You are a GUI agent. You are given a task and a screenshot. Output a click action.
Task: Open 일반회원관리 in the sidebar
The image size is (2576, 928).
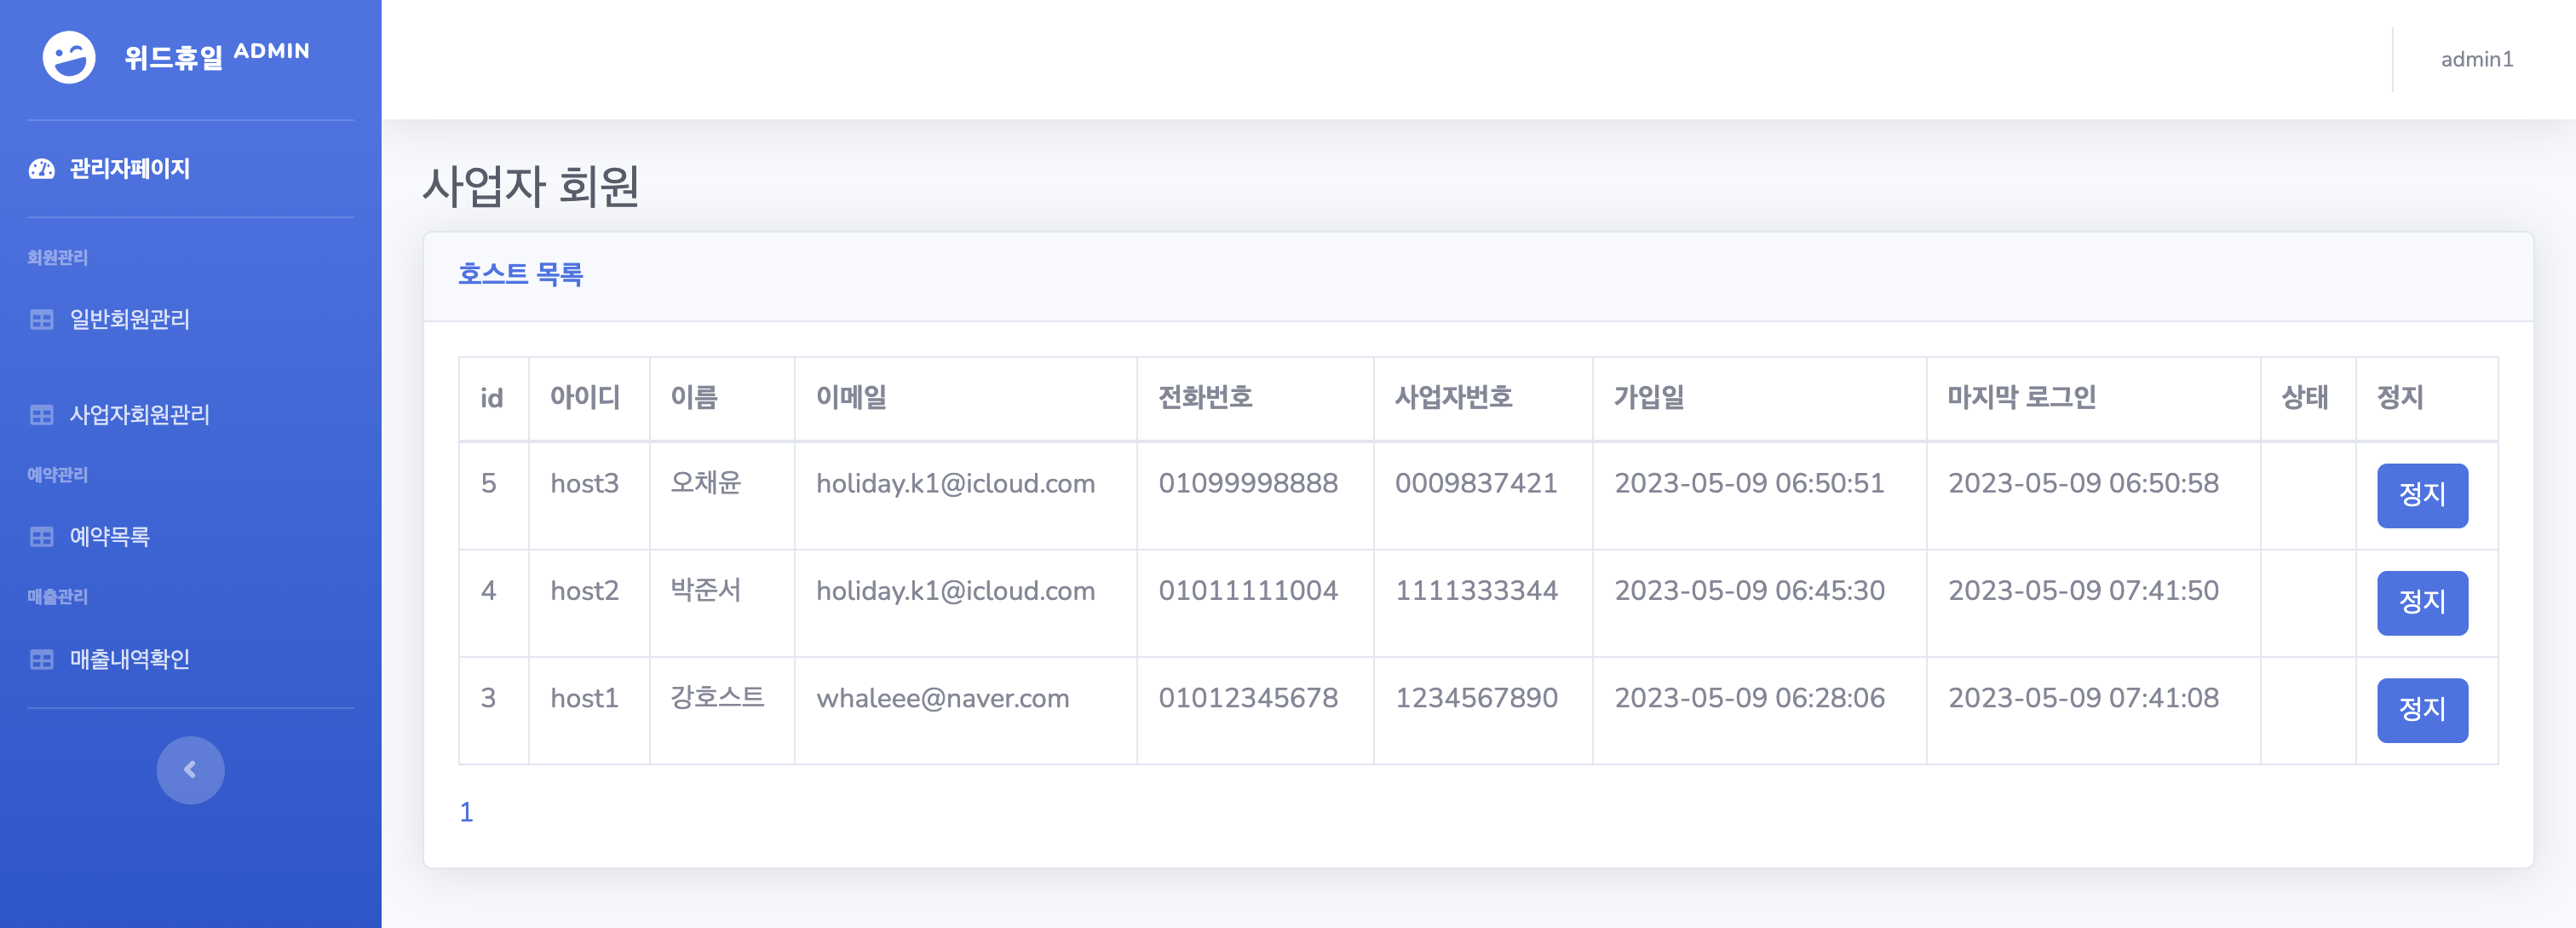click(x=130, y=320)
